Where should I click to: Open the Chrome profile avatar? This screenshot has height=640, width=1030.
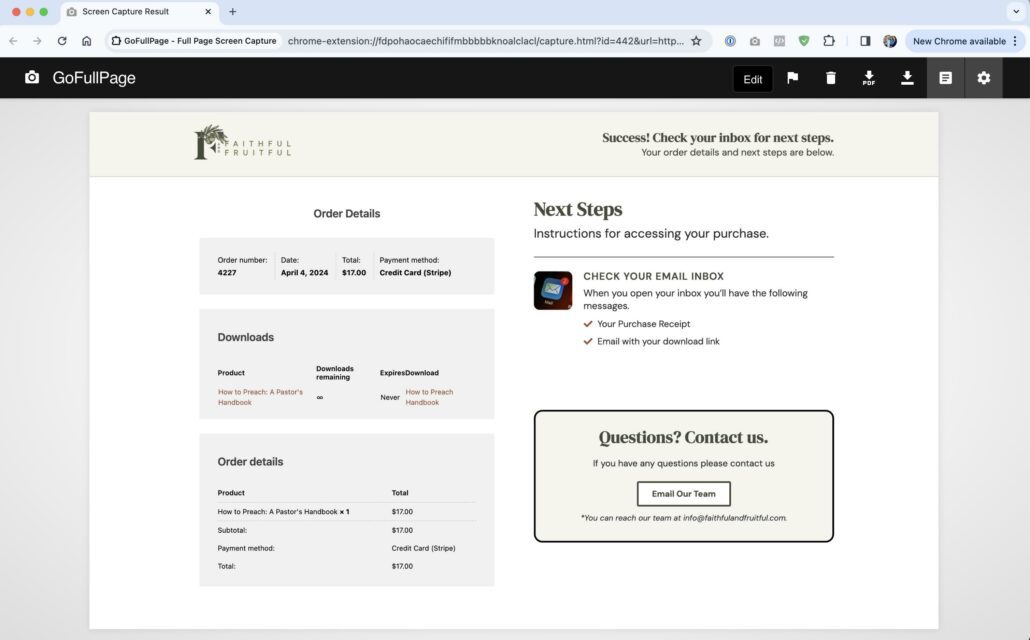click(890, 41)
